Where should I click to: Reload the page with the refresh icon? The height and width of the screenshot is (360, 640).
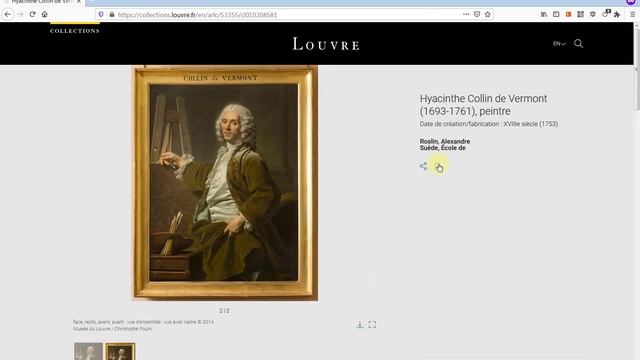pos(32,14)
